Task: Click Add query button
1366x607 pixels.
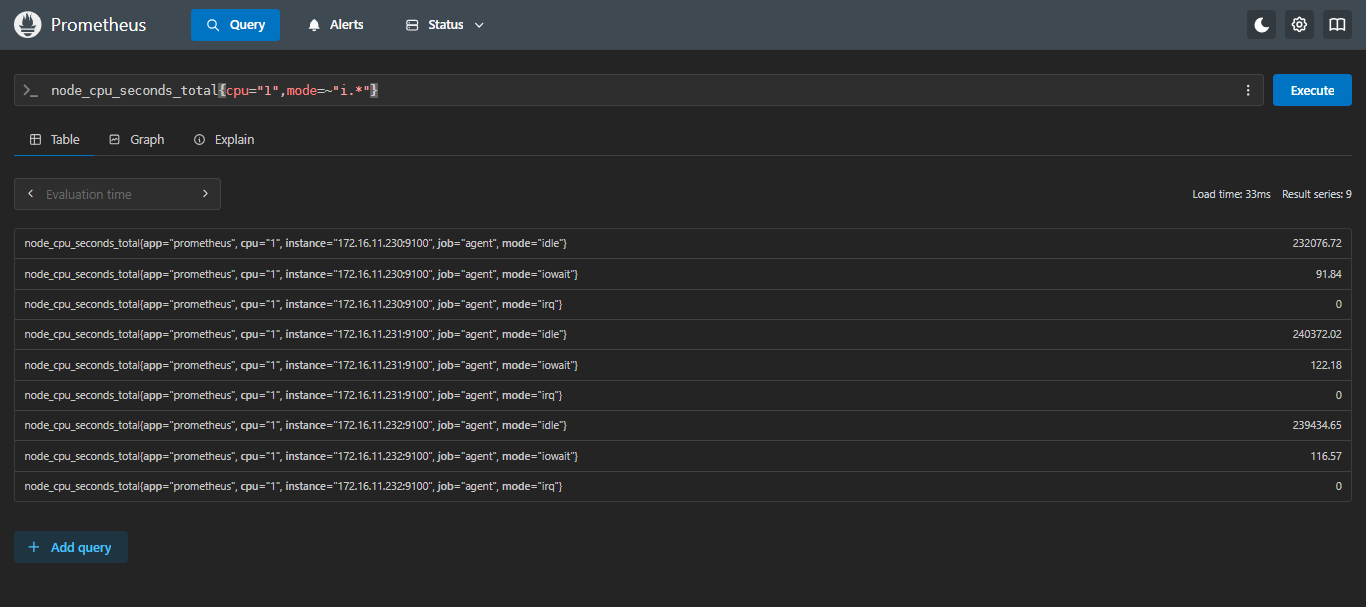Action: (71, 547)
